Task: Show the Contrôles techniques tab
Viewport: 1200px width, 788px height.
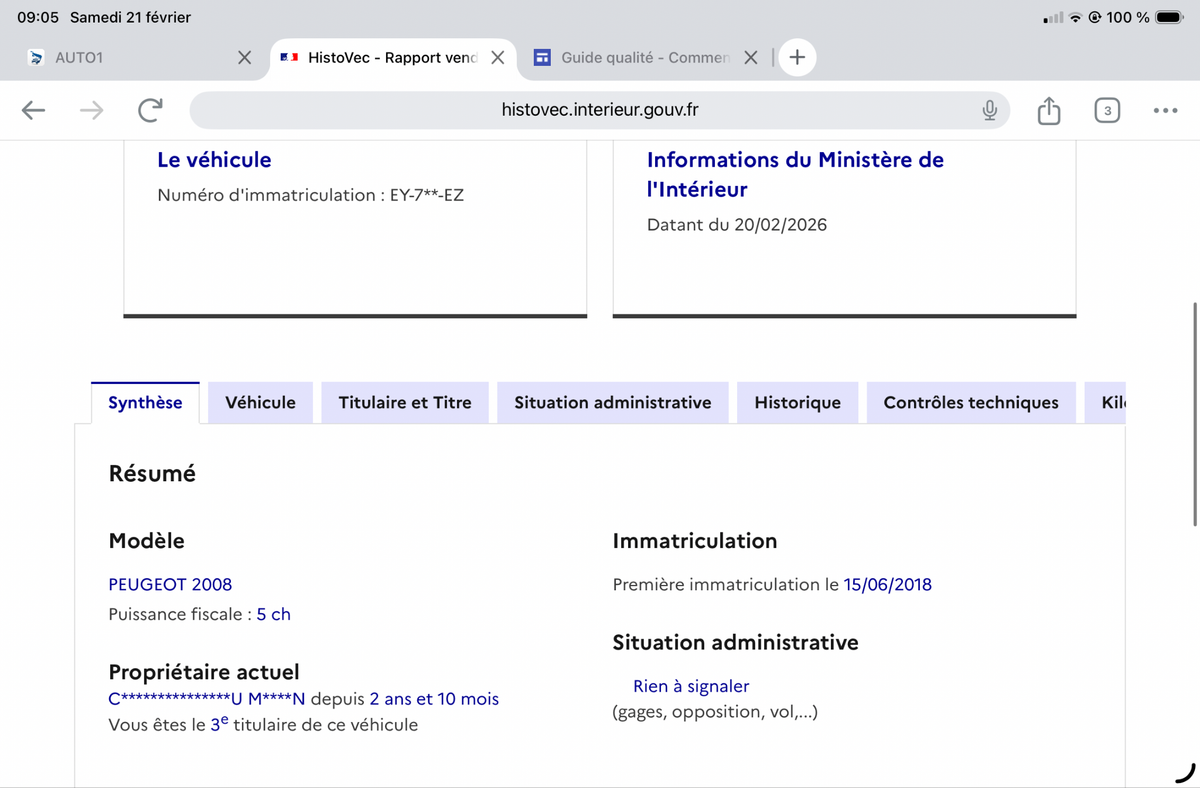Action: (x=970, y=403)
